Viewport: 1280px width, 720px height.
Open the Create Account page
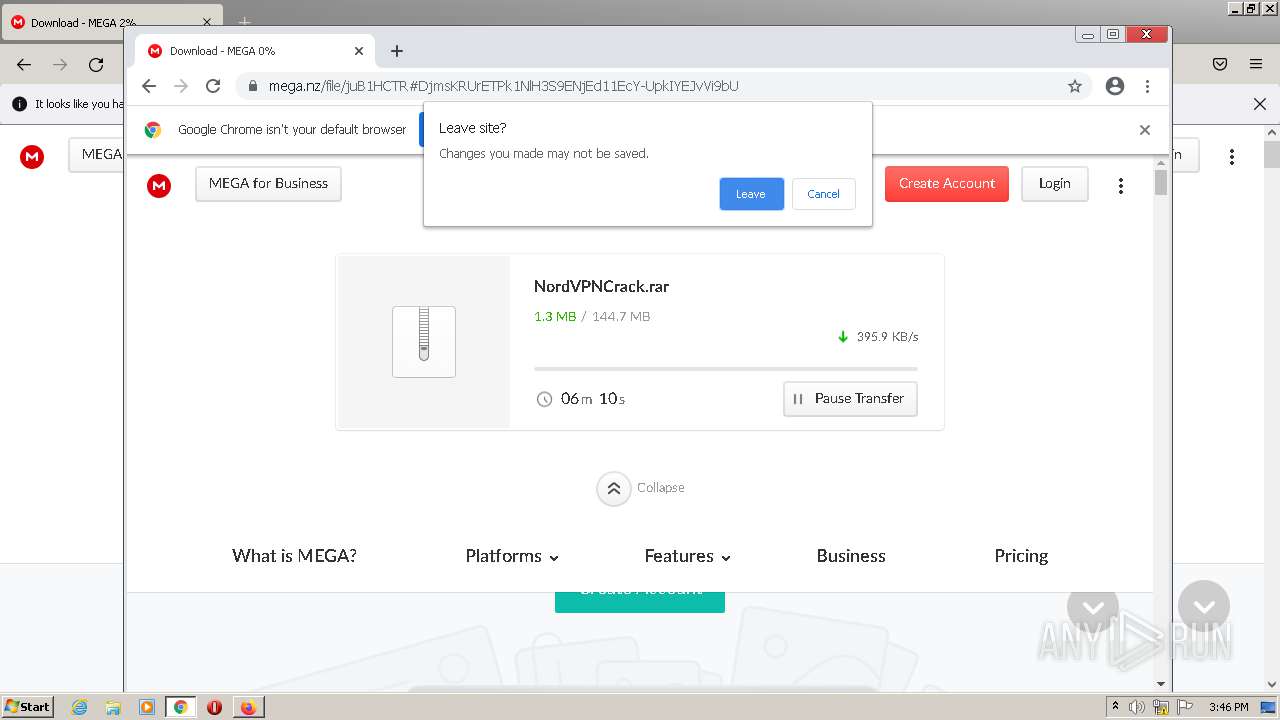(946, 183)
